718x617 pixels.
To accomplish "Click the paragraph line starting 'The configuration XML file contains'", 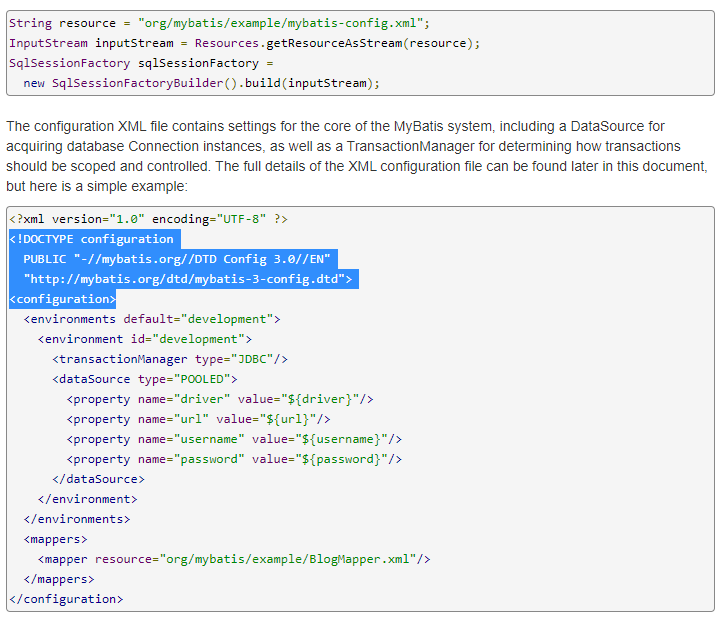I will pyautogui.click(x=335, y=126).
